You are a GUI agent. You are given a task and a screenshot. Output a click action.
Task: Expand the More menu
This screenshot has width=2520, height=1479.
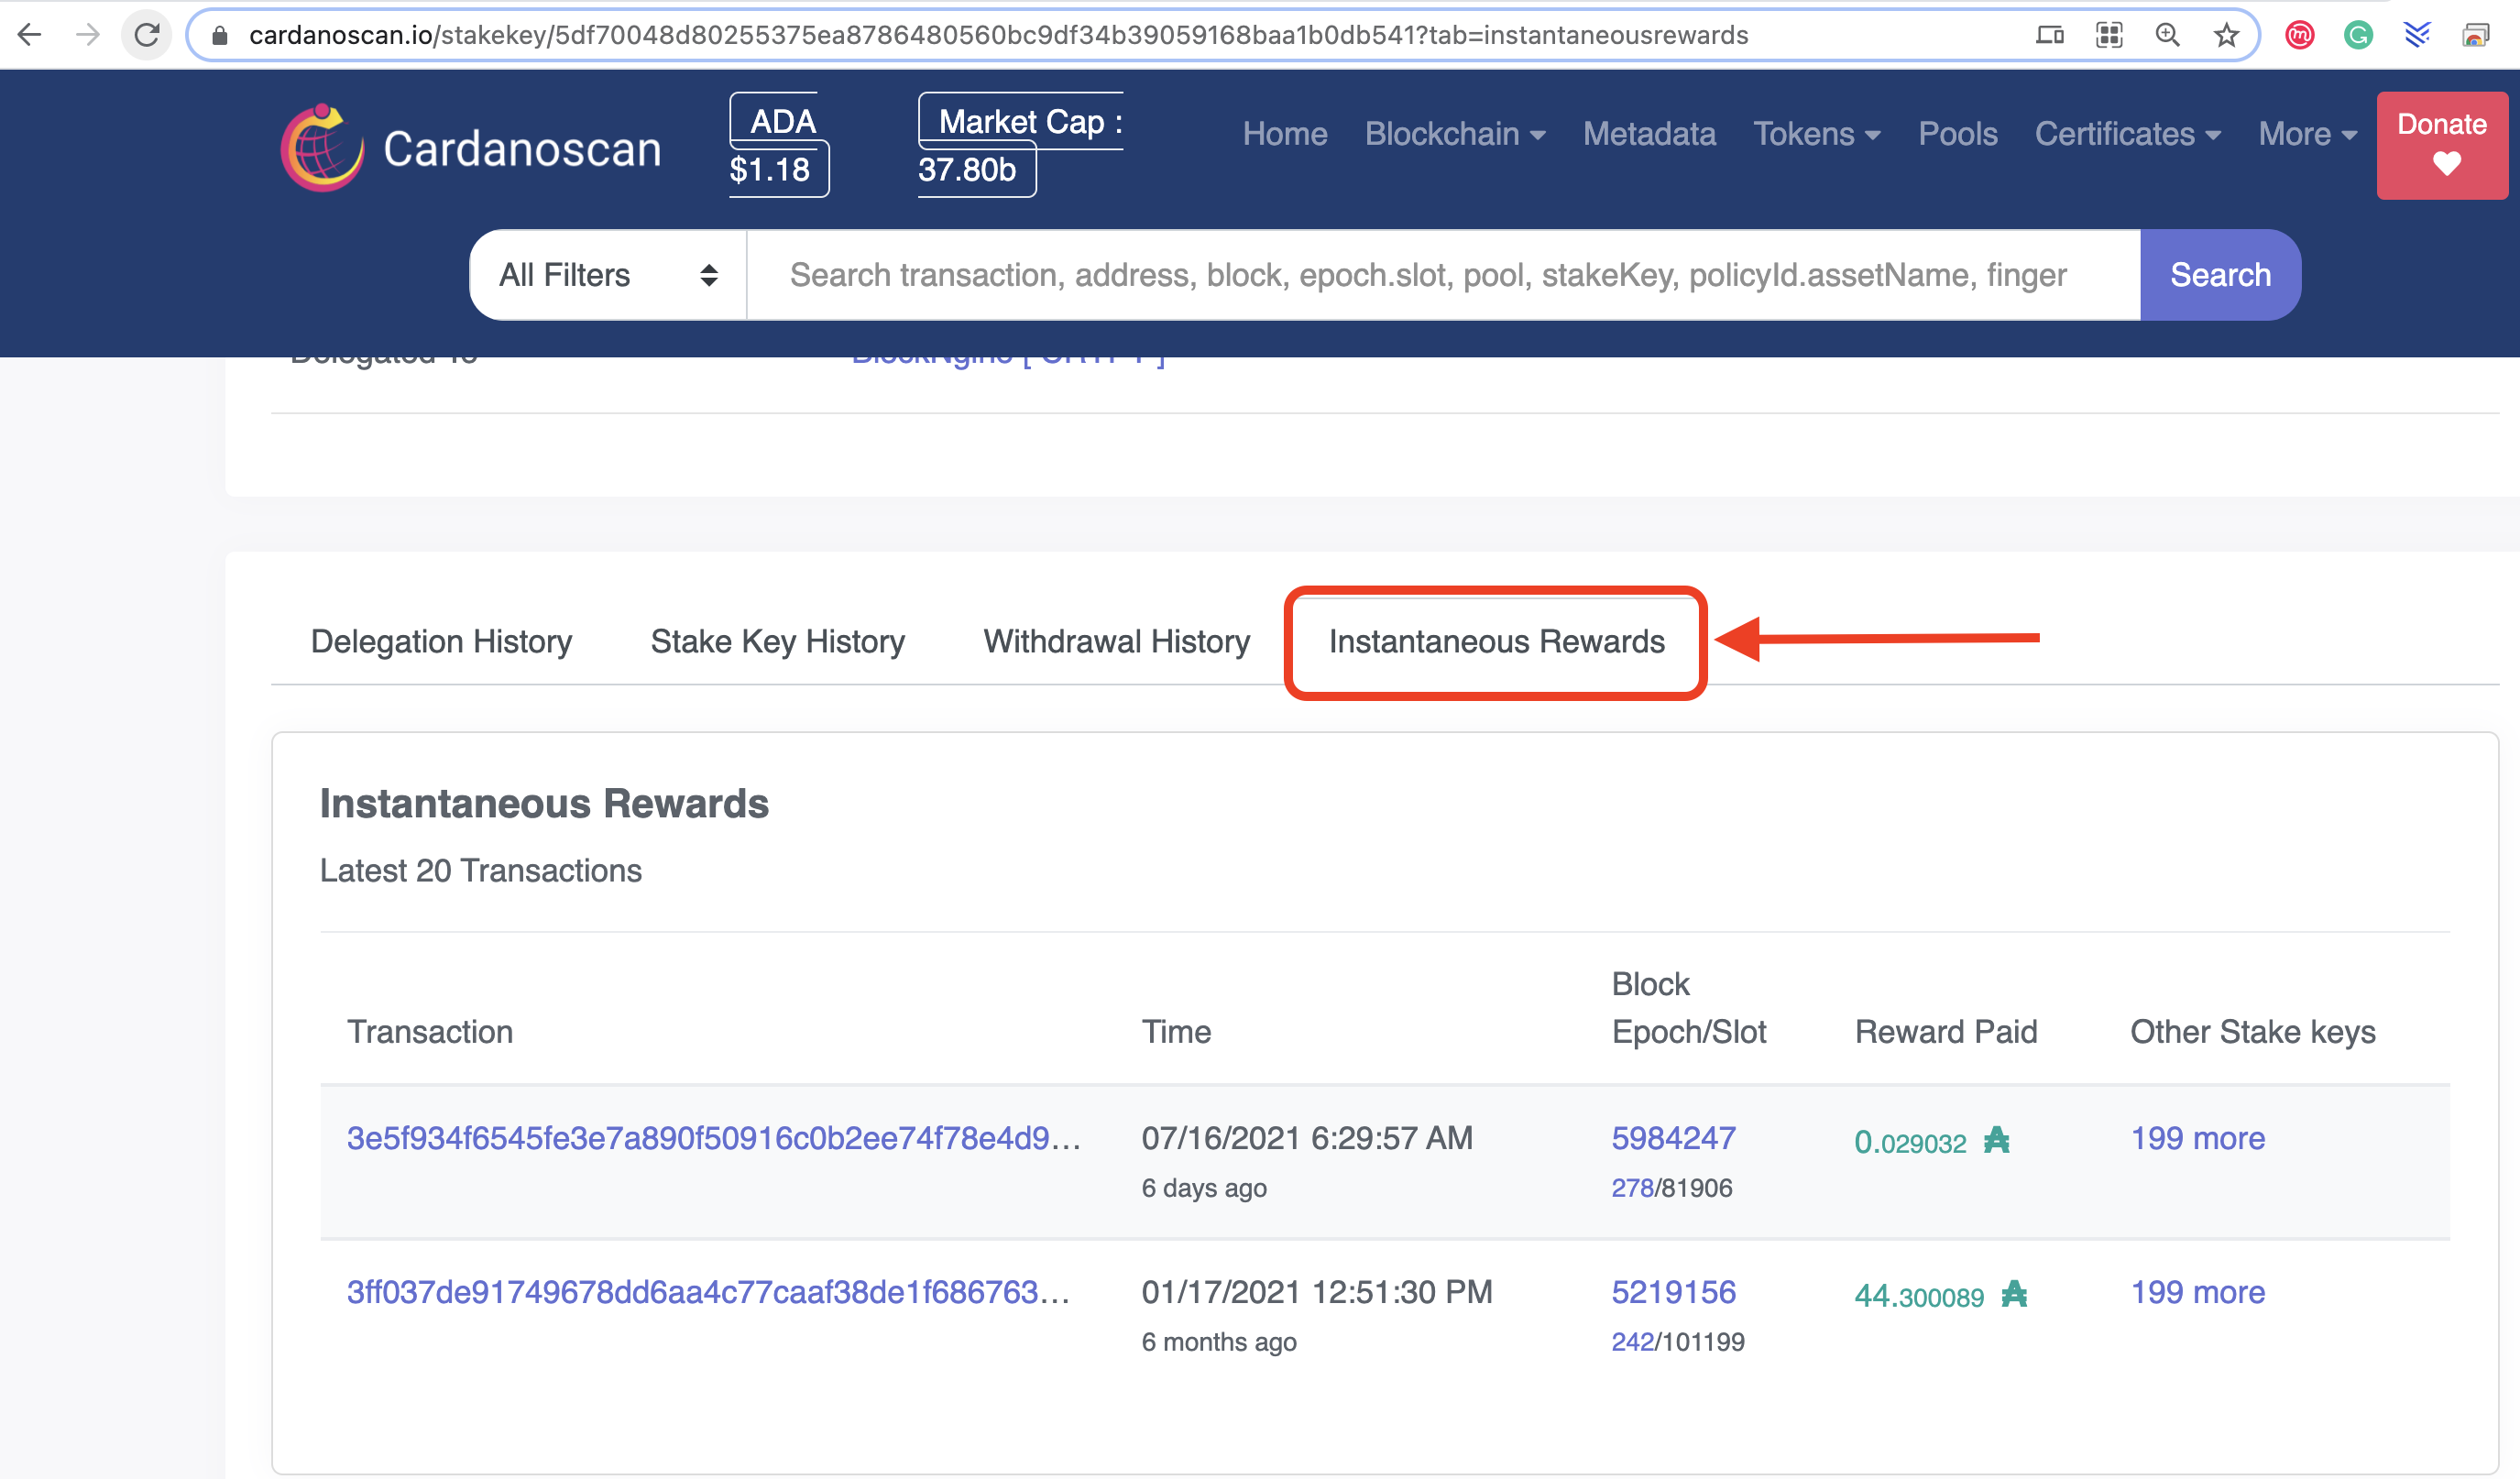[2307, 134]
